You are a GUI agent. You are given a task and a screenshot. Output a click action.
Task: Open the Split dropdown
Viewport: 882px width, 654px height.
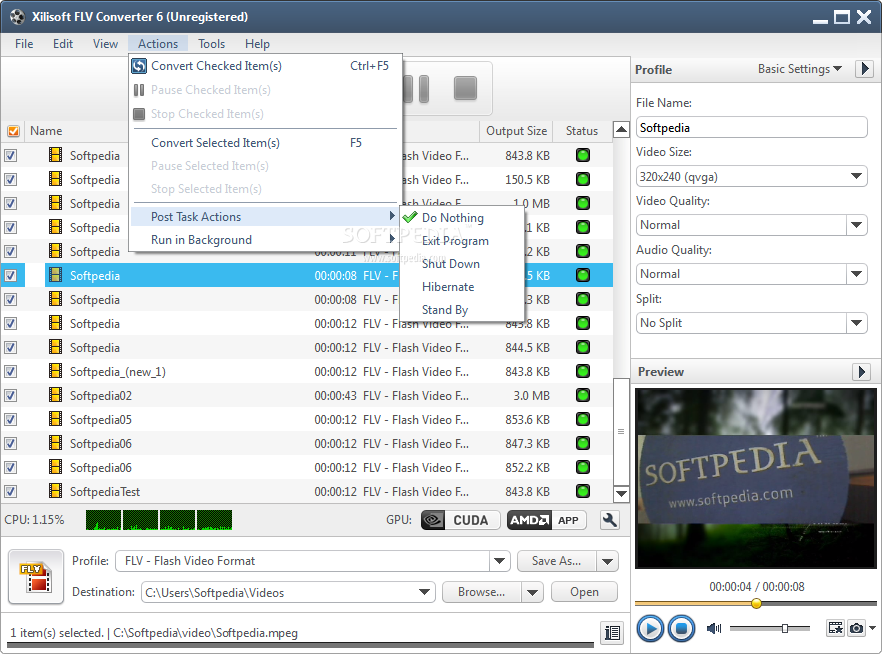[x=856, y=323]
